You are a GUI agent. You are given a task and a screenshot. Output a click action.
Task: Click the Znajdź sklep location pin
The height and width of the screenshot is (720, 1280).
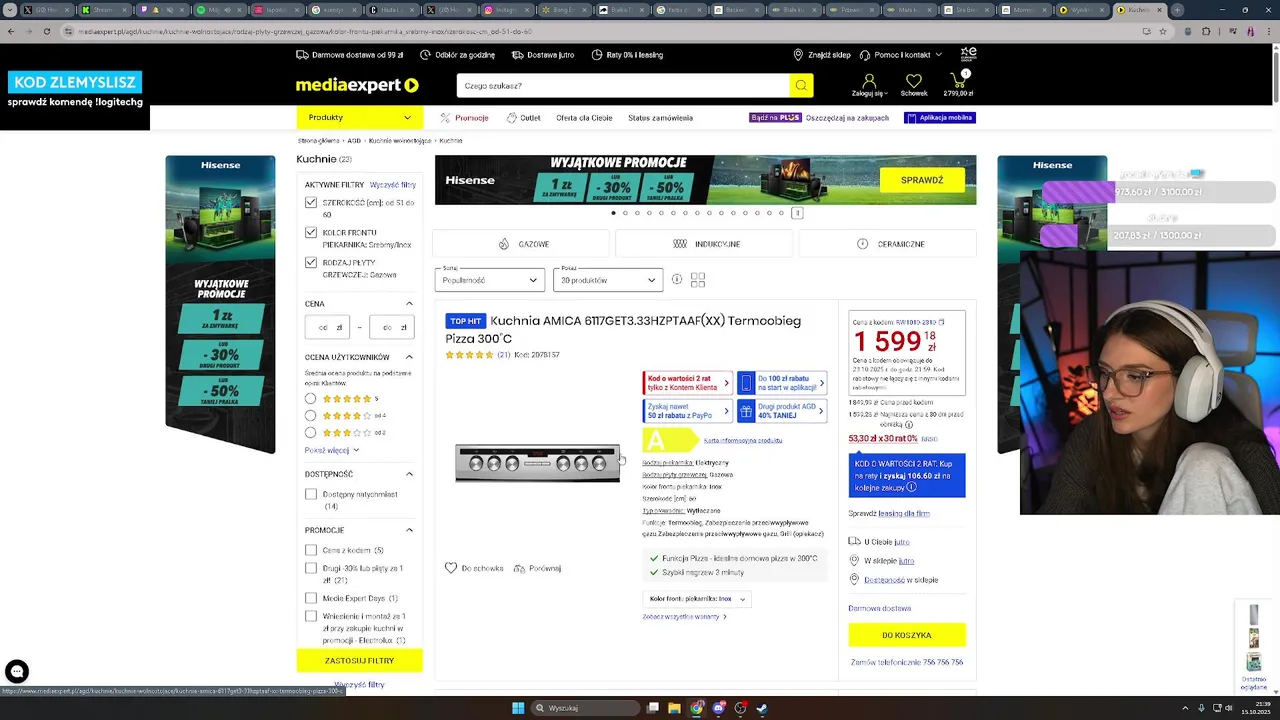click(x=798, y=54)
